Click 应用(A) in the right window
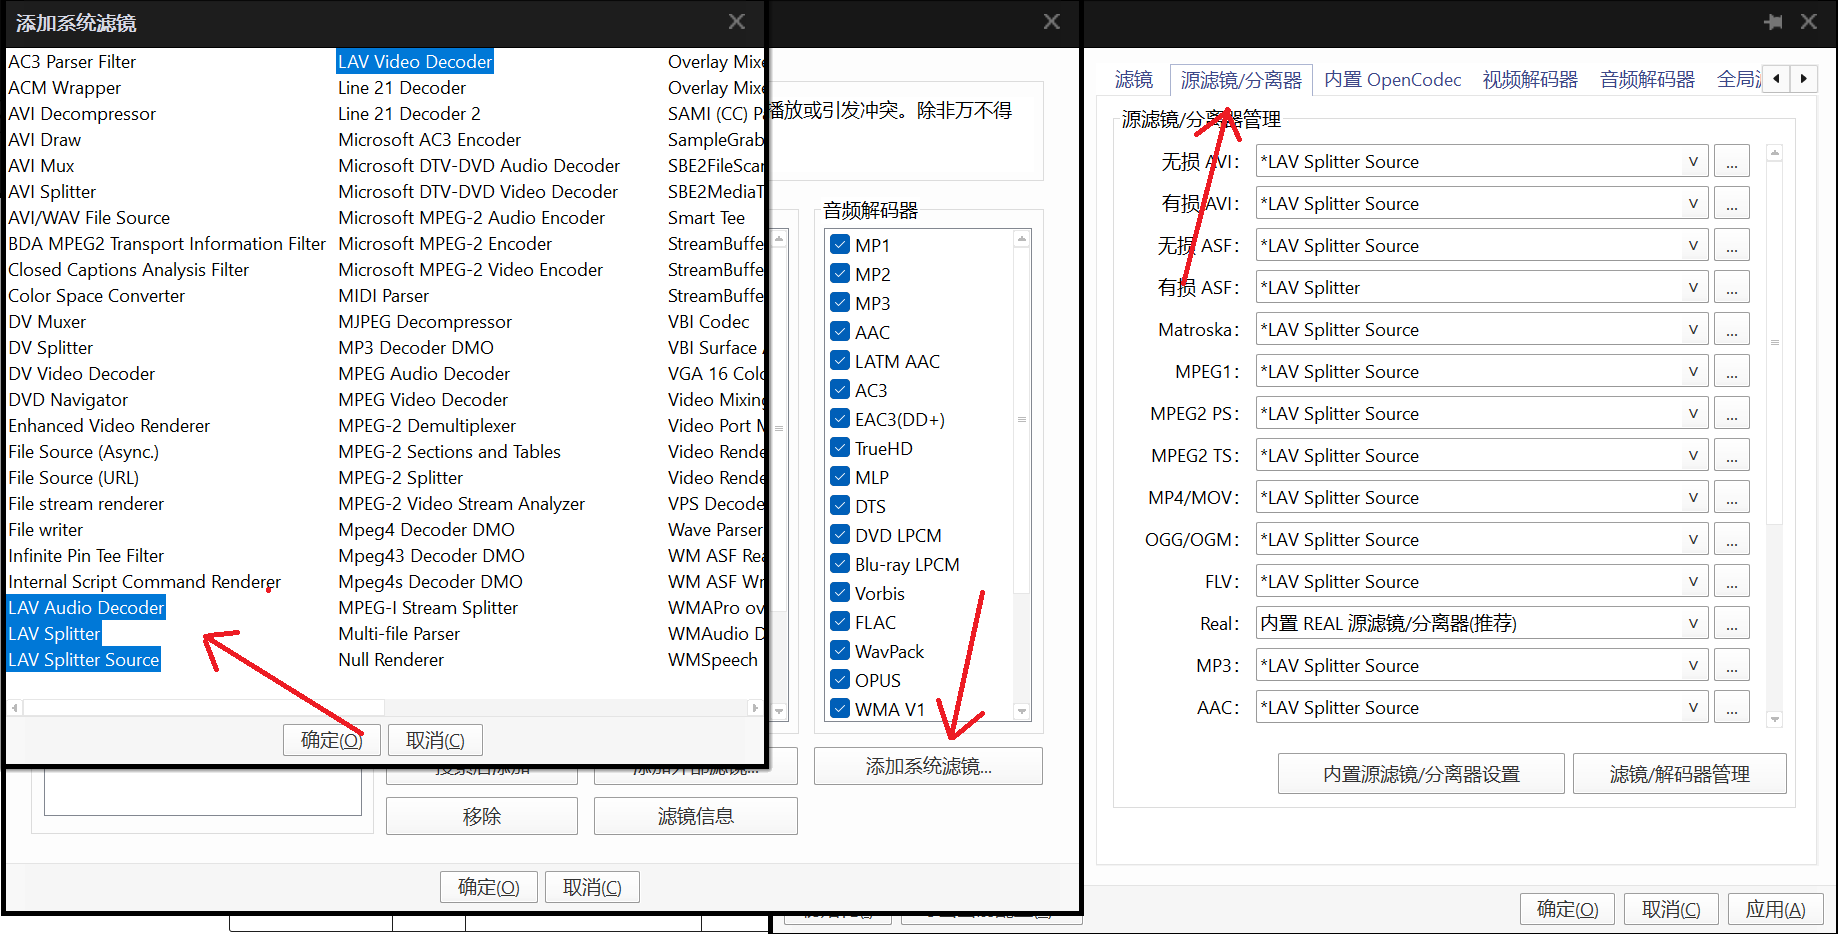 tap(1775, 909)
